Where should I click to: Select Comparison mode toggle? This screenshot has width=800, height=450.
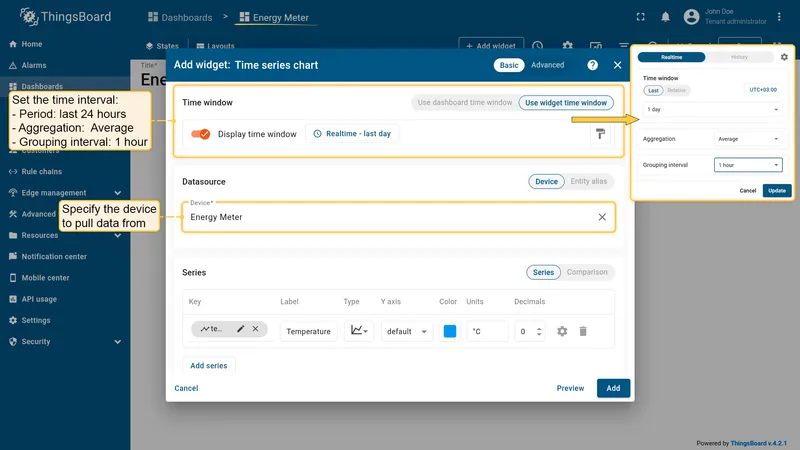click(587, 272)
